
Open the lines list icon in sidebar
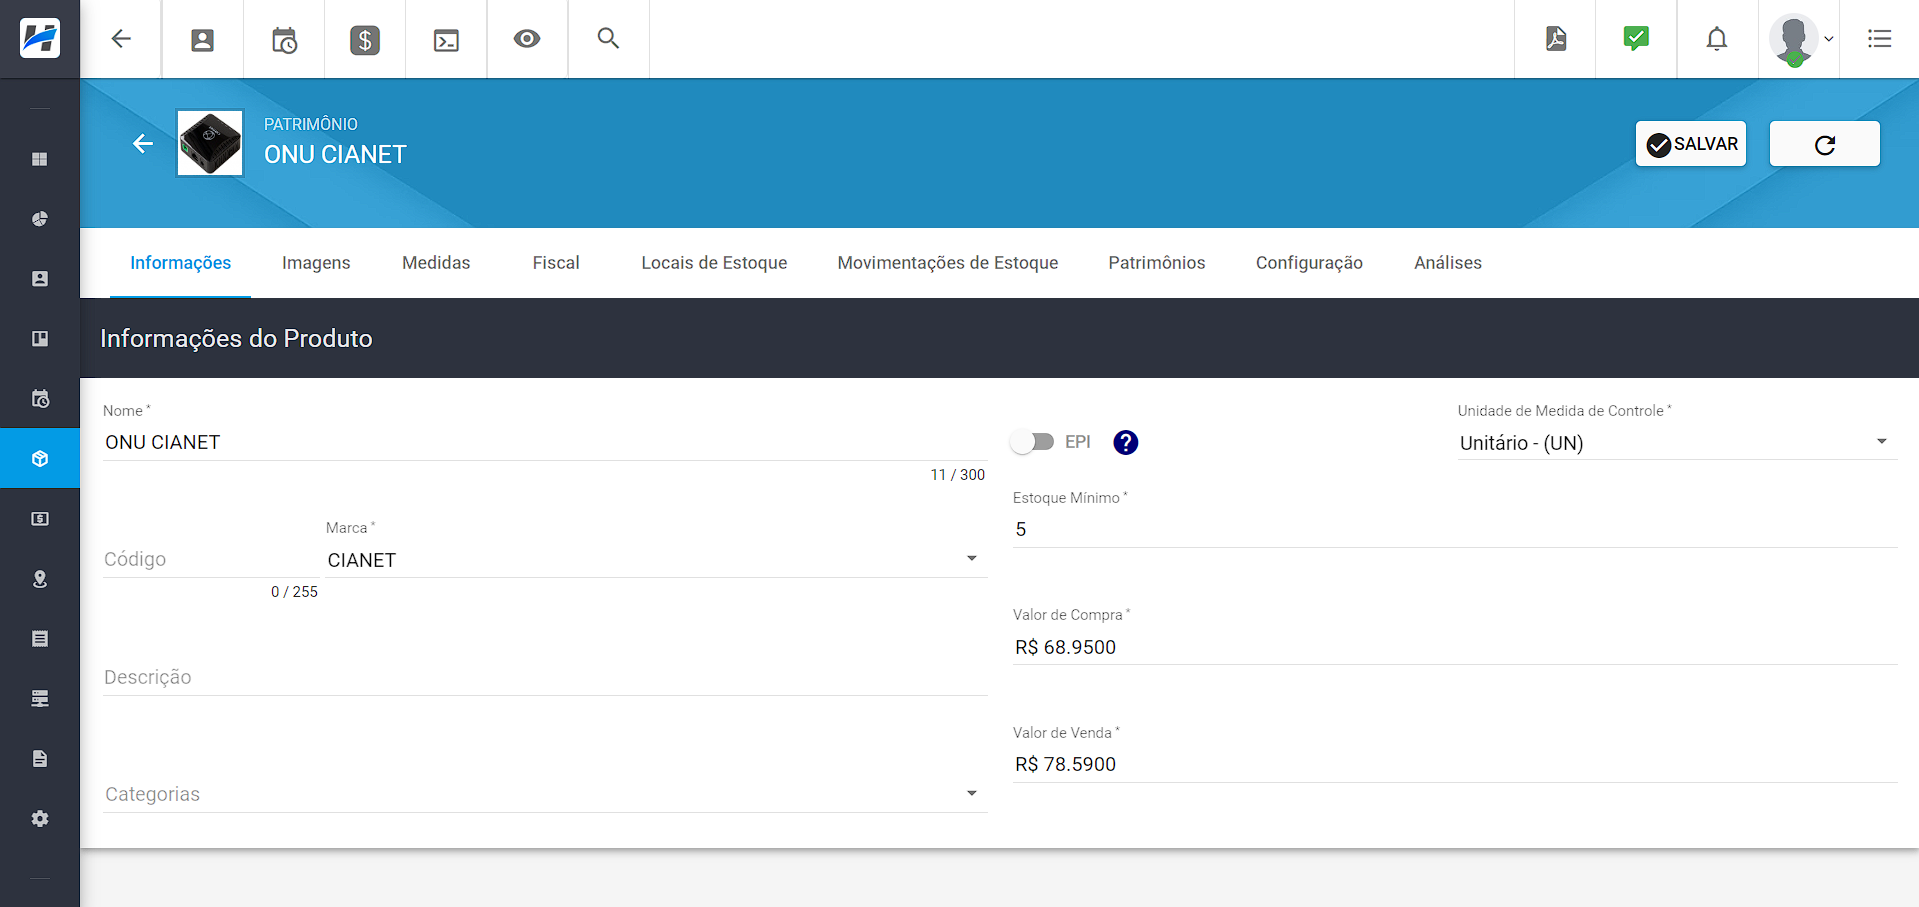[40, 639]
